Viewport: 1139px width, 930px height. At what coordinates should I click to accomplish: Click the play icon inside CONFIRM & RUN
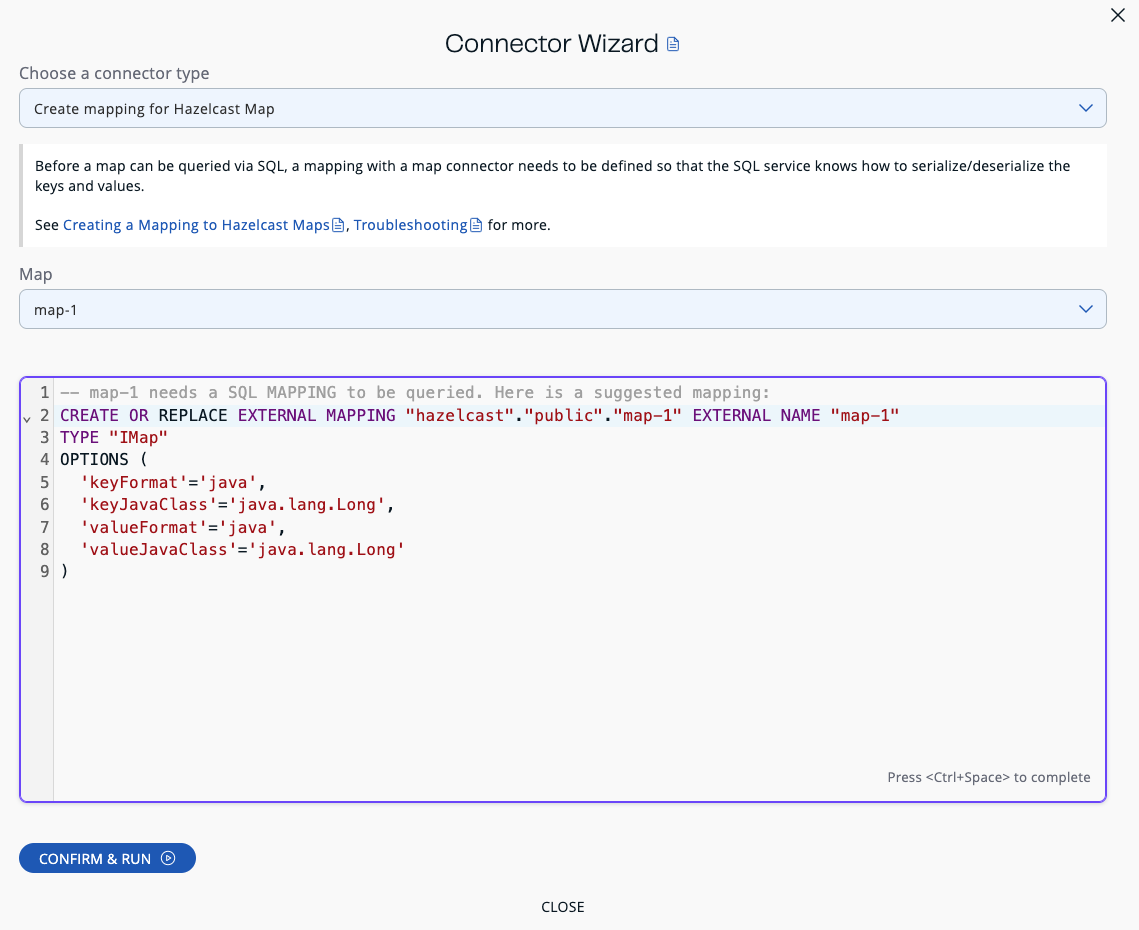pyautogui.click(x=168, y=858)
